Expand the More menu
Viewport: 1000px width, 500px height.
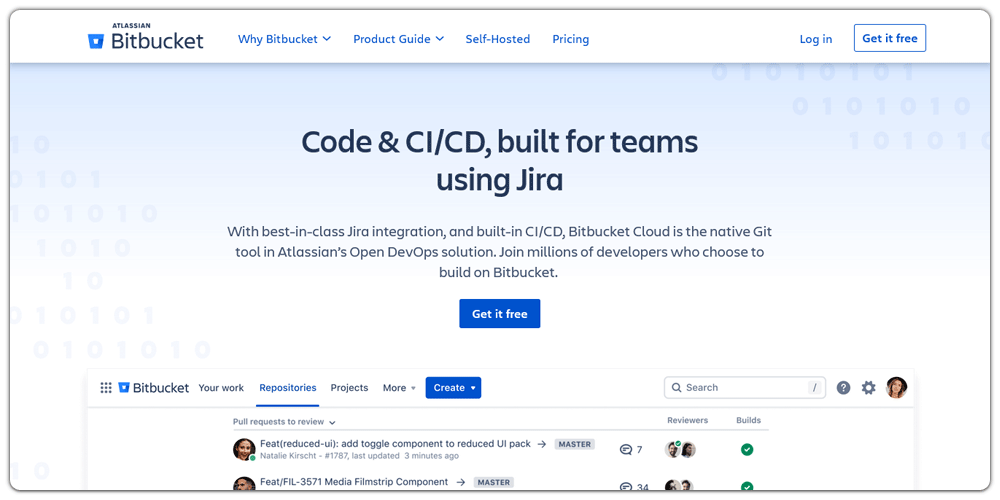click(399, 388)
